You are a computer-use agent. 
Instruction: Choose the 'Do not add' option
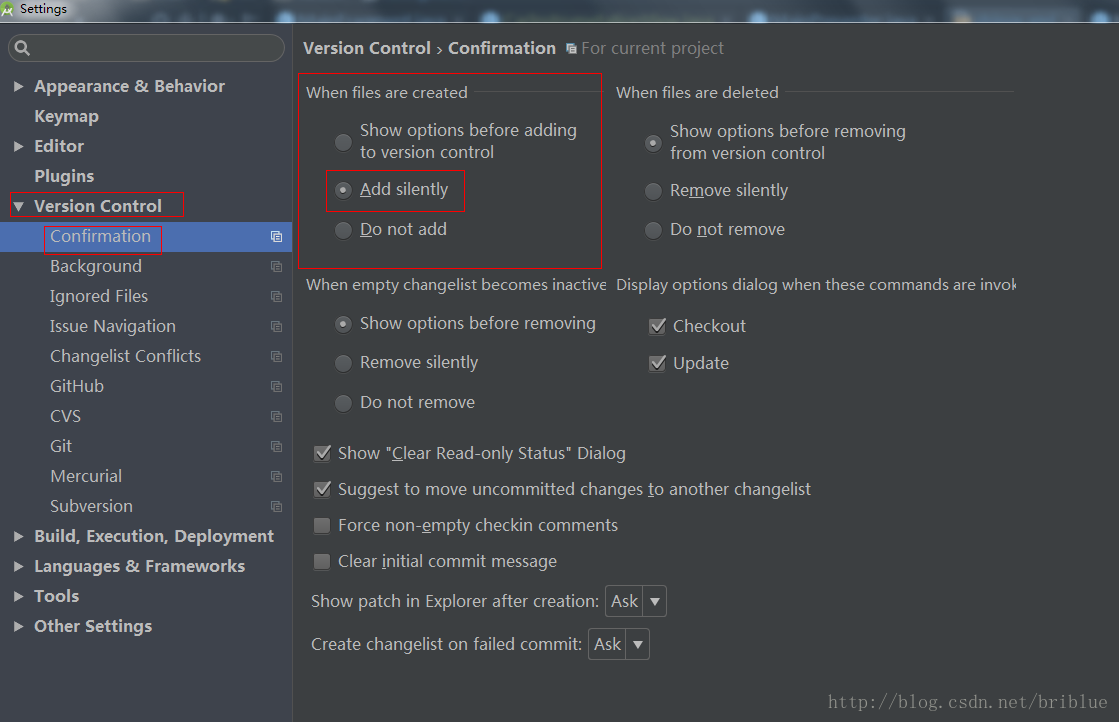click(343, 230)
